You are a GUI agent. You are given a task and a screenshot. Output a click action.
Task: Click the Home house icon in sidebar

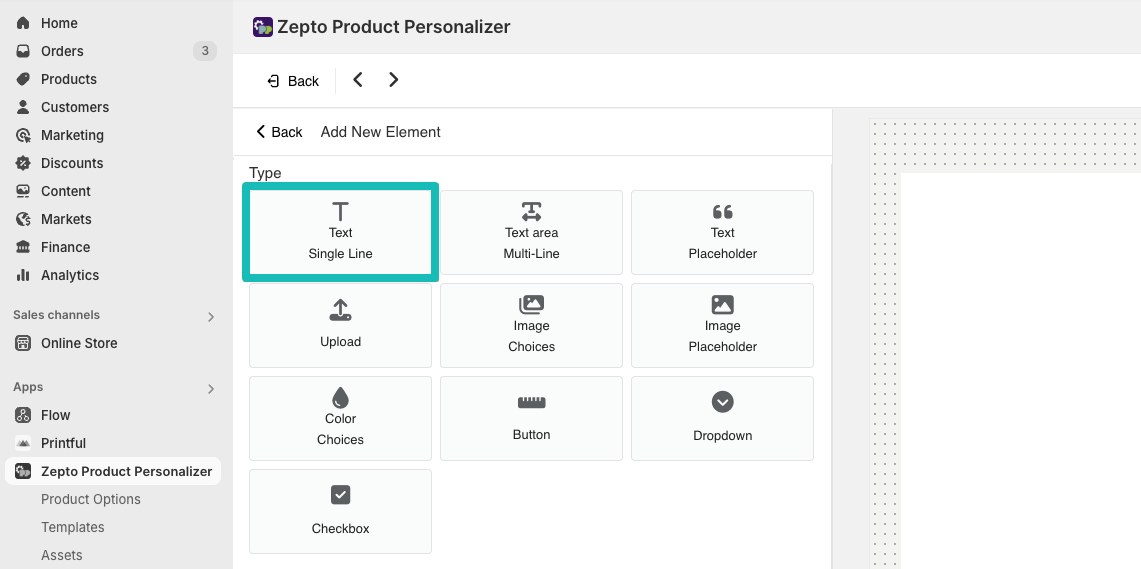pyautogui.click(x=23, y=23)
